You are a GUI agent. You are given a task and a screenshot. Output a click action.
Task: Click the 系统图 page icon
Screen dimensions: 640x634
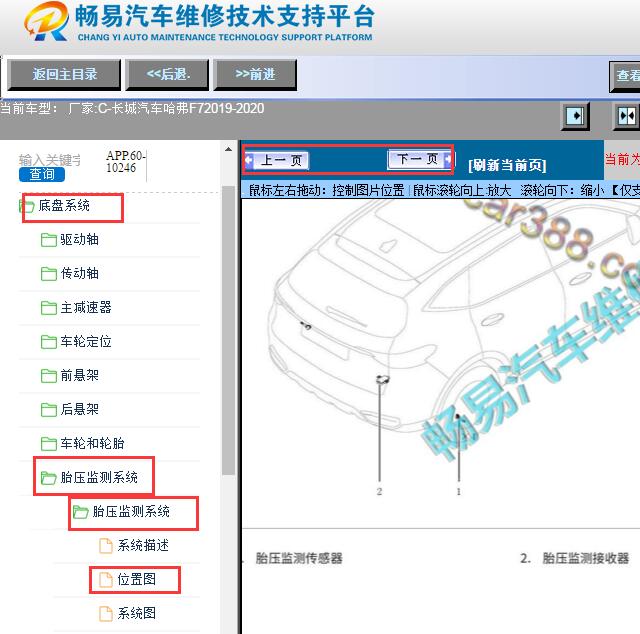click(x=106, y=613)
